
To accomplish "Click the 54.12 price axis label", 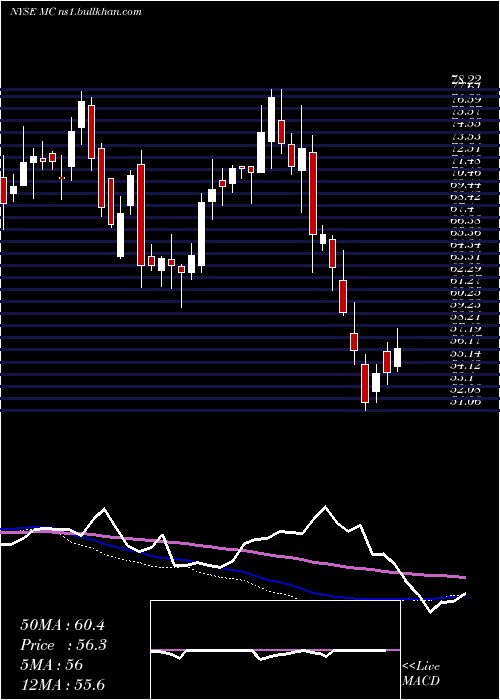I will [466, 365].
